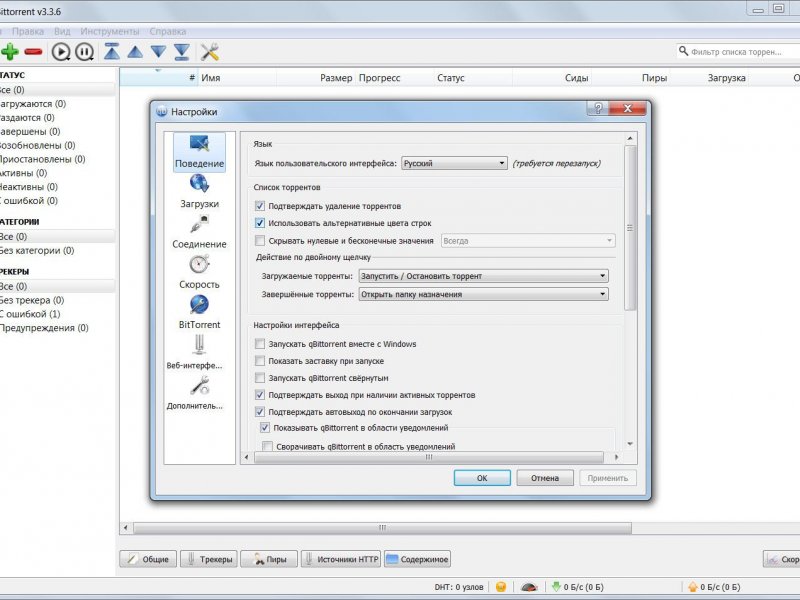800x600 pixels.
Task: Select the Загрузки settings category icon
Action: pos(199,192)
